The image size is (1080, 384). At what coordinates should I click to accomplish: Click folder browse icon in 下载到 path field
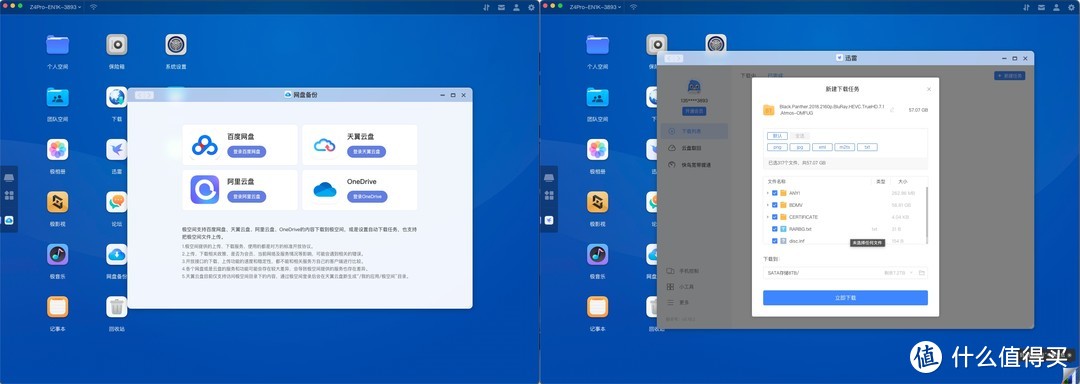click(x=922, y=273)
